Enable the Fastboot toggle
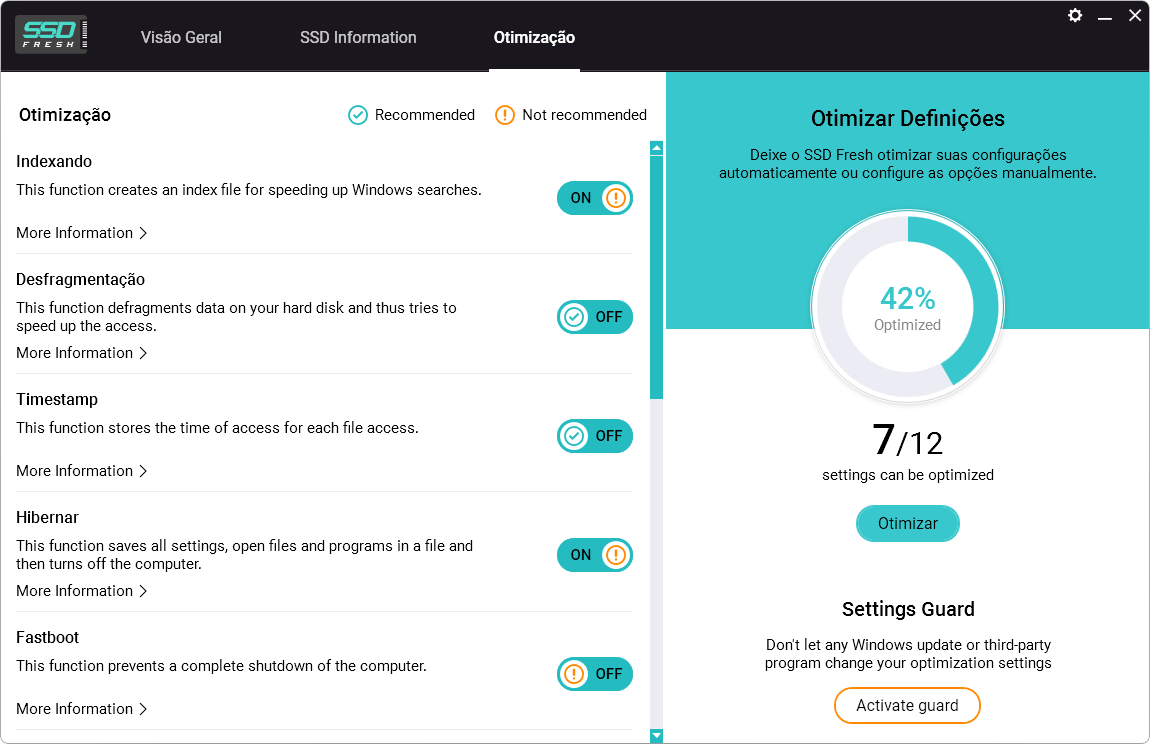Screen dimensions: 1150x744 click(x=595, y=674)
